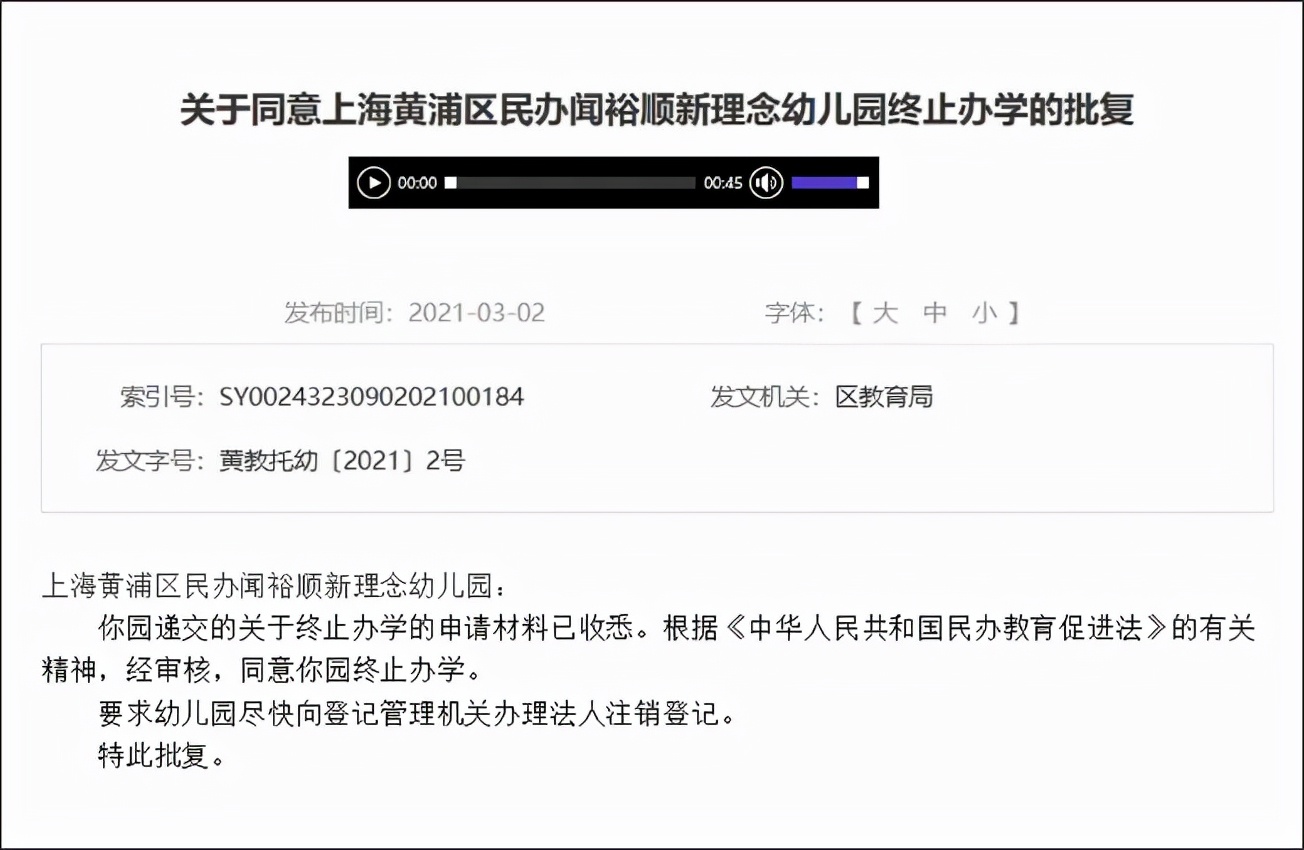Viewport: 1304px width, 850px height.
Task: Select 中 to set medium font size
Action: coord(935,312)
